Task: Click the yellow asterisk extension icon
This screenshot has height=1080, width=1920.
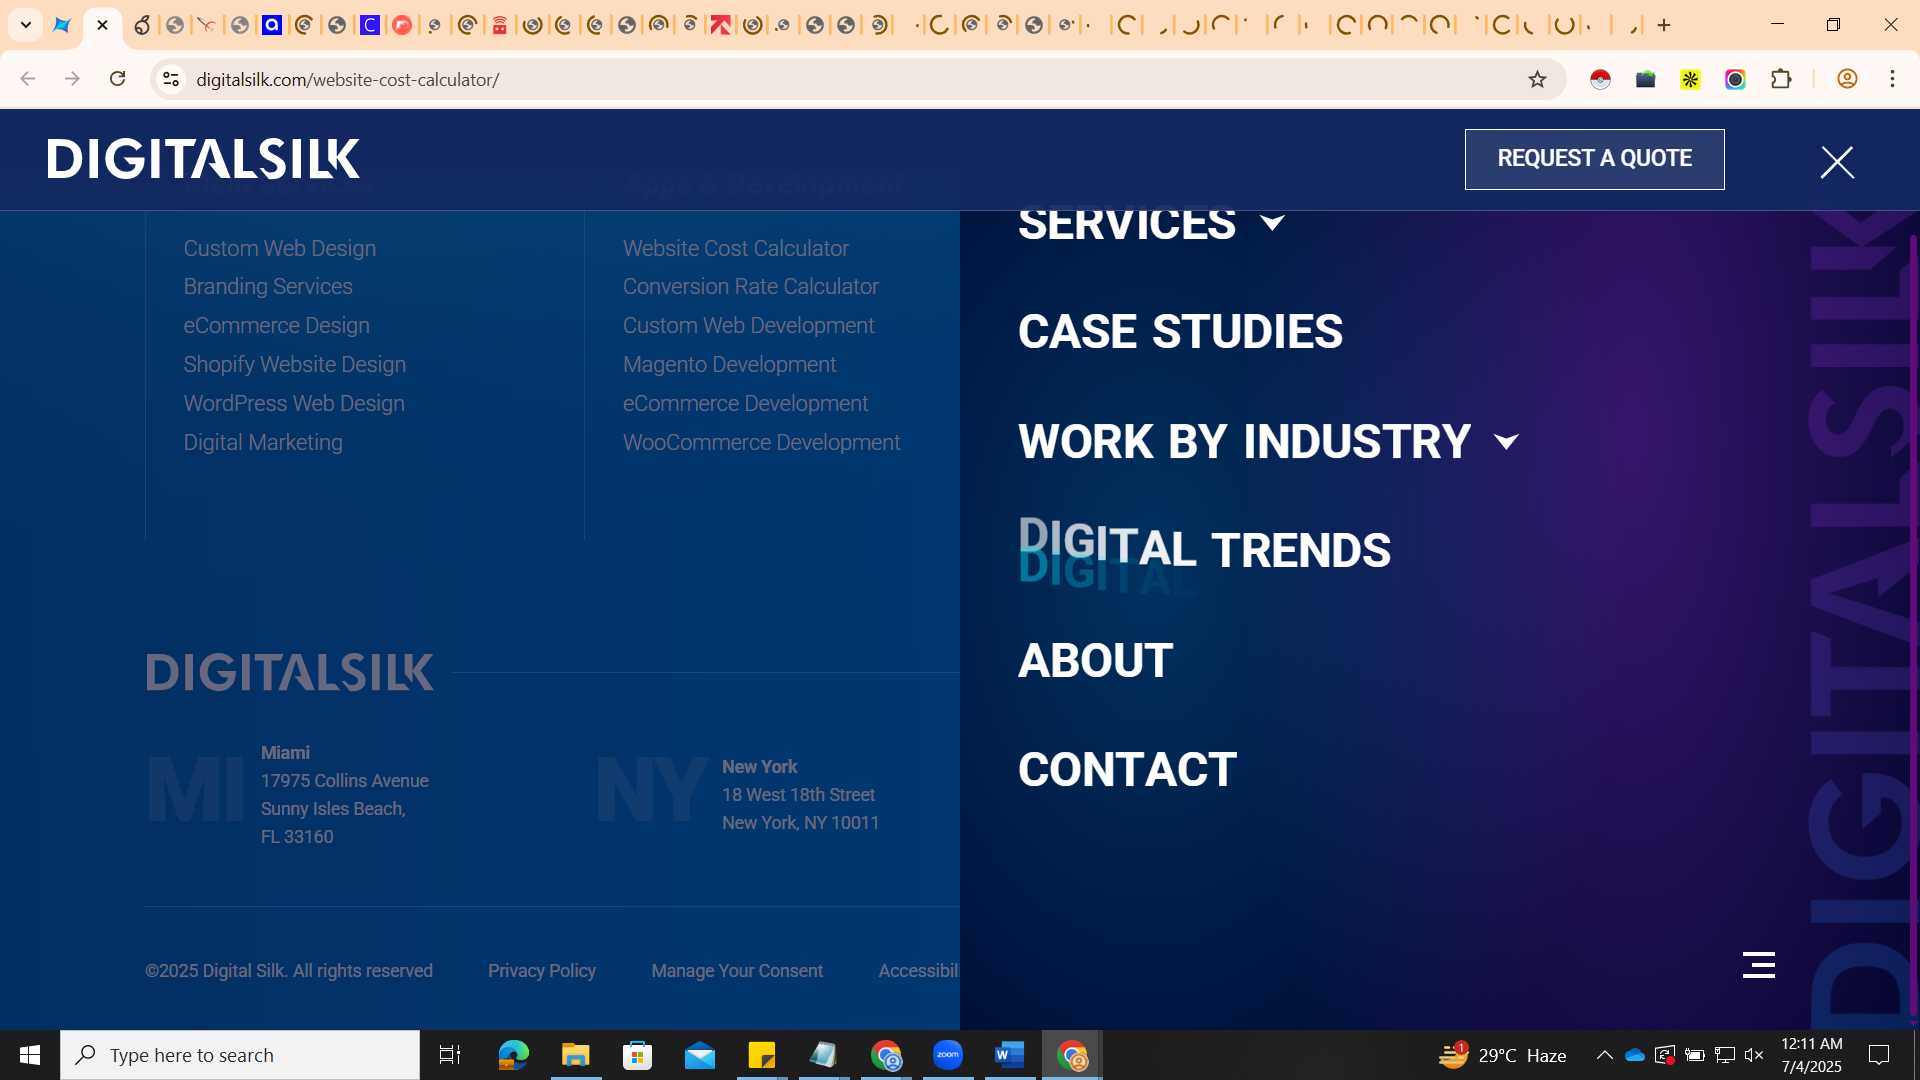Action: click(x=1690, y=79)
